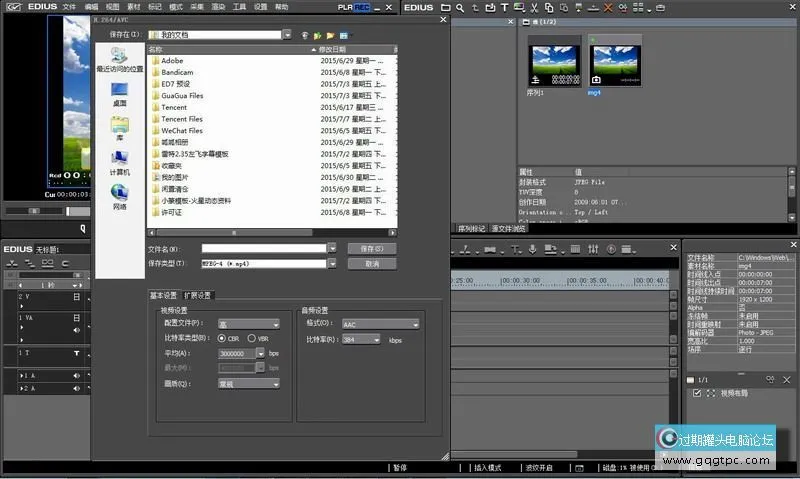Screen dimensions: 800x479
Task: Expand the audio format AAC dropdown
Action: pos(414,324)
